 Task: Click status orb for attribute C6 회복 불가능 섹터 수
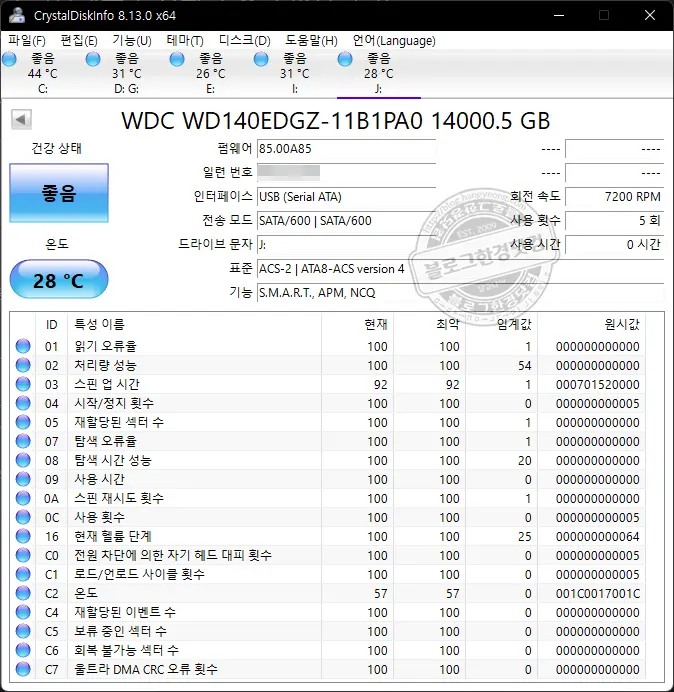[x=23, y=650]
